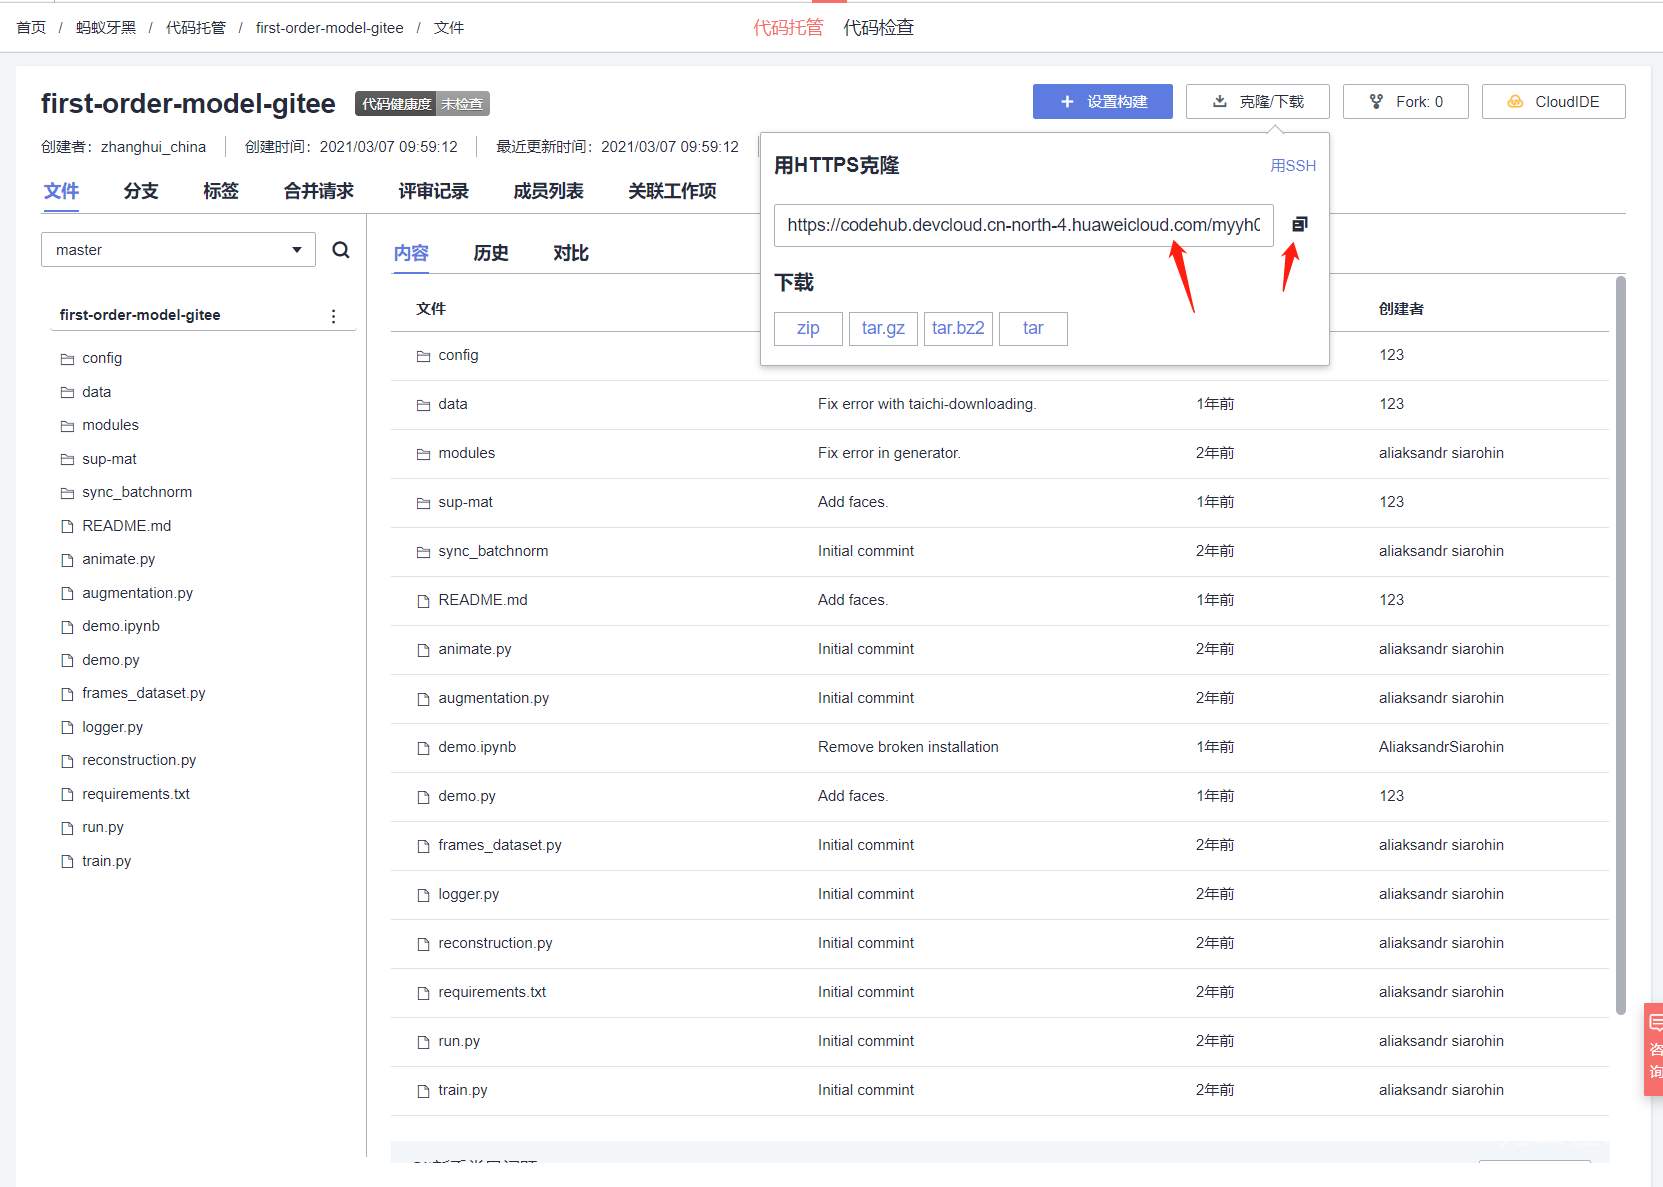Viewport: 1663px width, 1187px height.
Task: Click README.md file icon in file table
Action: point(423,601)
